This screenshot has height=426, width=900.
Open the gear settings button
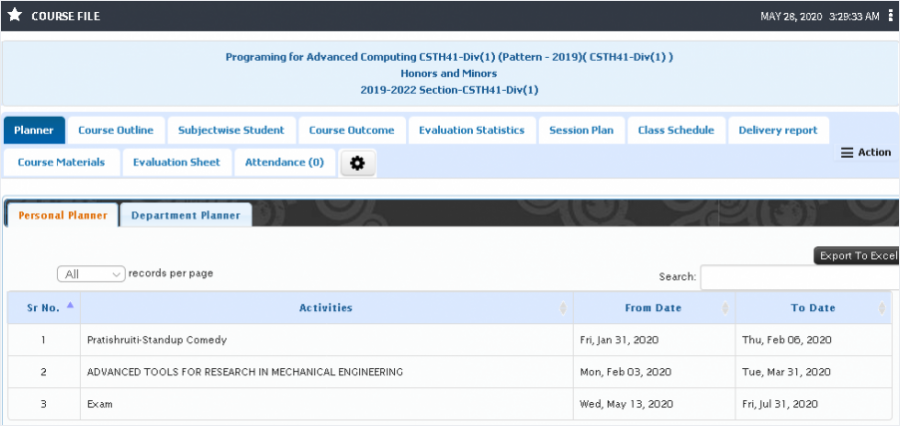click(358, 163)
